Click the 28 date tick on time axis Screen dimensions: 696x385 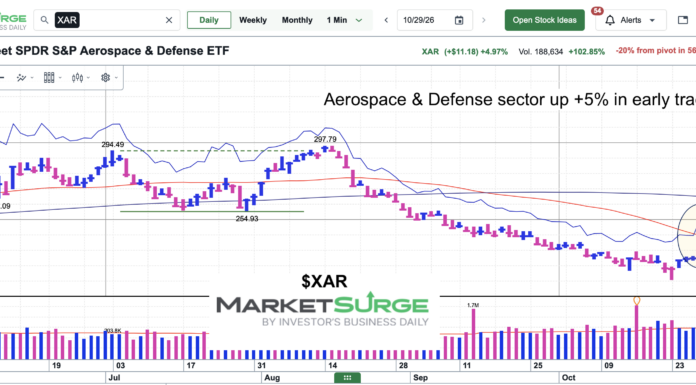(x=403, y=365)
